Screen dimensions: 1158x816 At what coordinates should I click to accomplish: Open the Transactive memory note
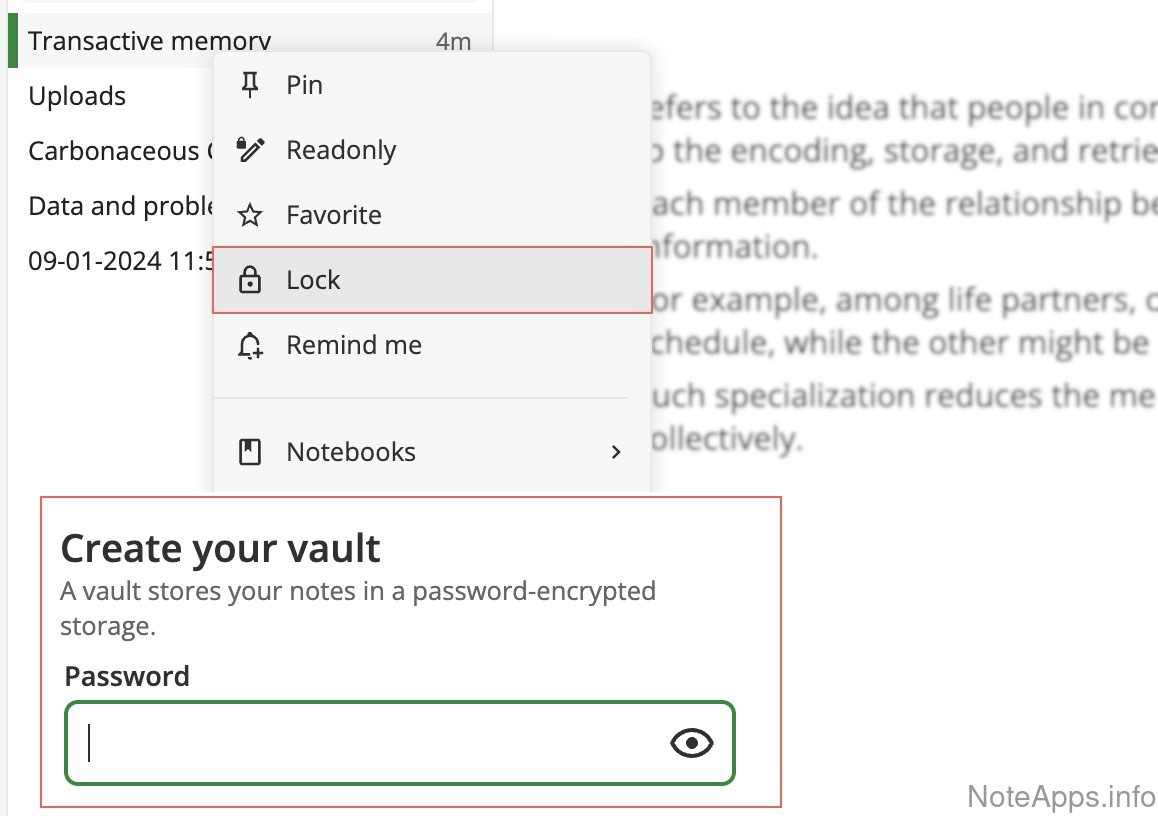pyautogui.click(x=150, y=41)
